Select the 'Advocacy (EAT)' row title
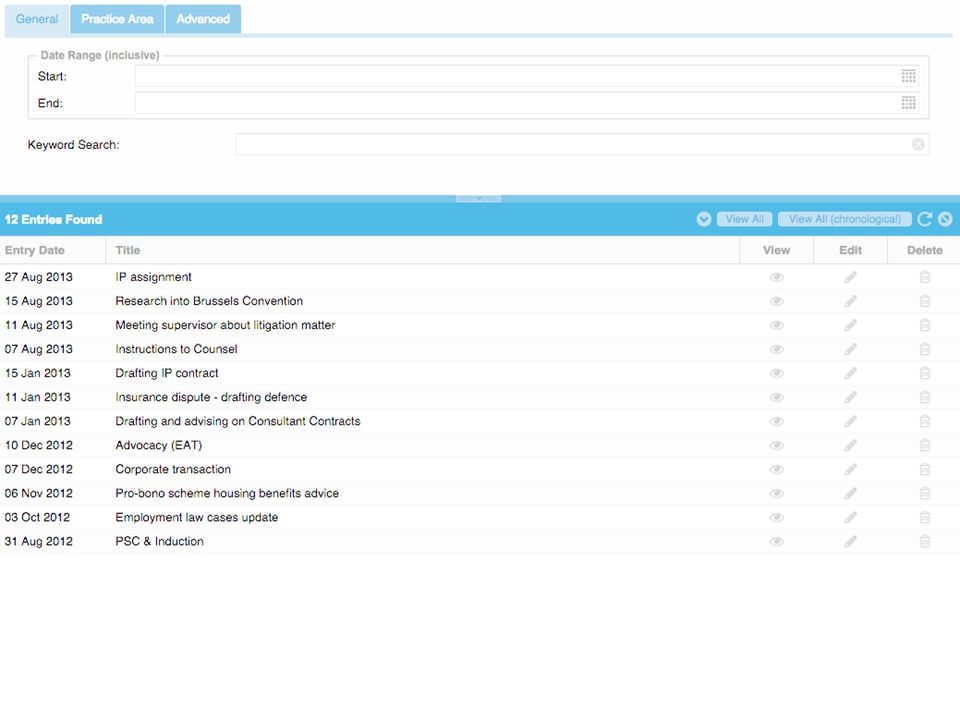The width and height of the screenshot is (960, 720). point(159,445)
